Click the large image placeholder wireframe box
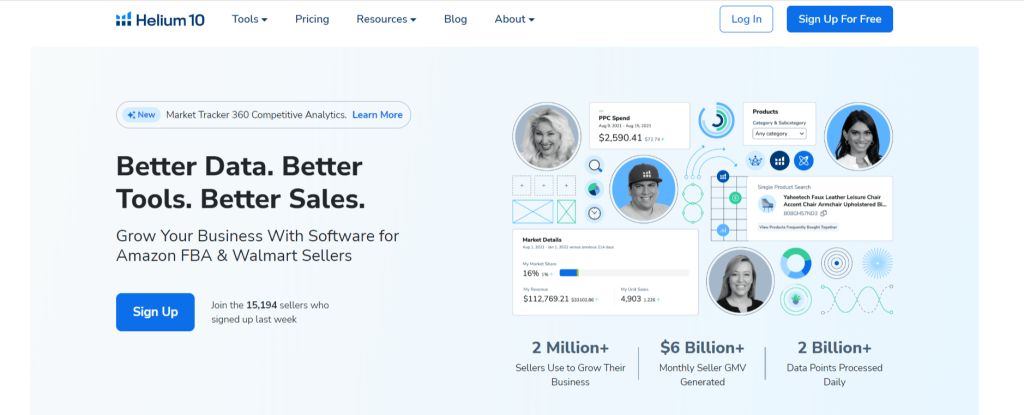Viewport: 1024px width, 415px height. click(532, 212)
